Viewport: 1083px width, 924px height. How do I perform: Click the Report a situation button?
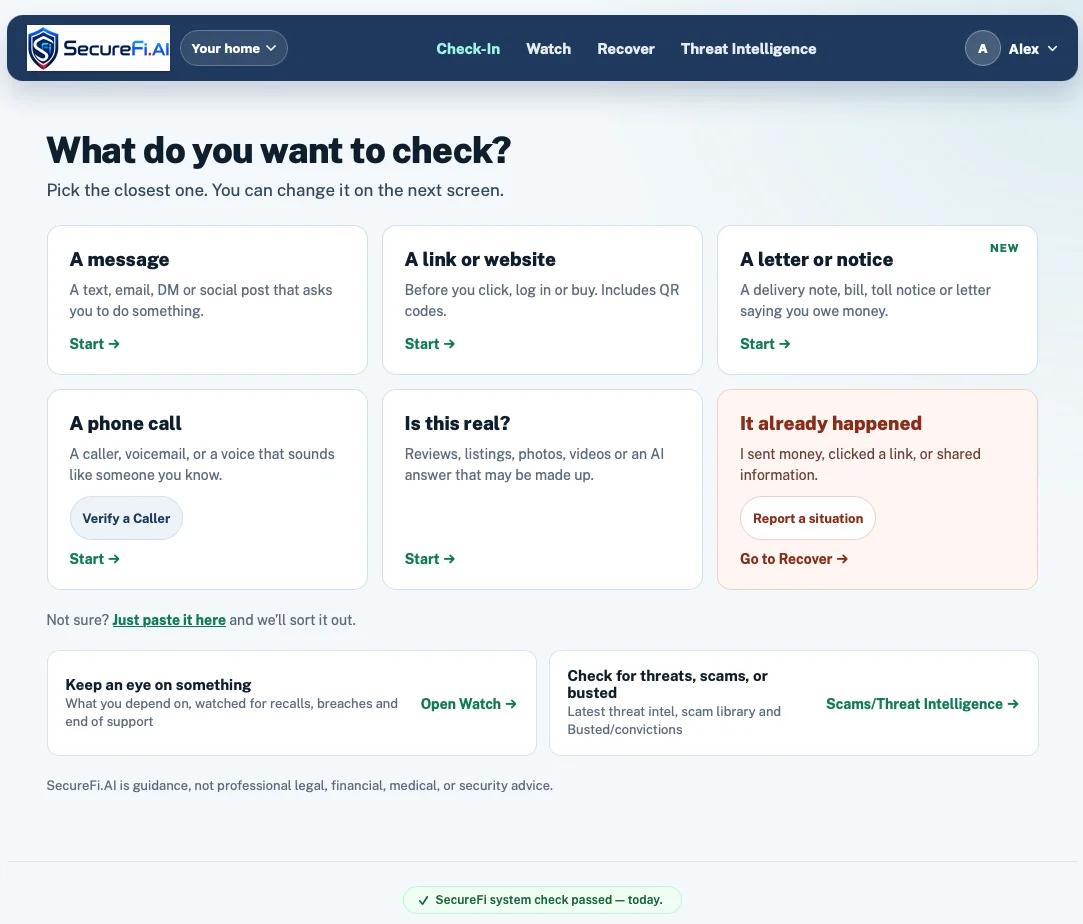(807, 518)
